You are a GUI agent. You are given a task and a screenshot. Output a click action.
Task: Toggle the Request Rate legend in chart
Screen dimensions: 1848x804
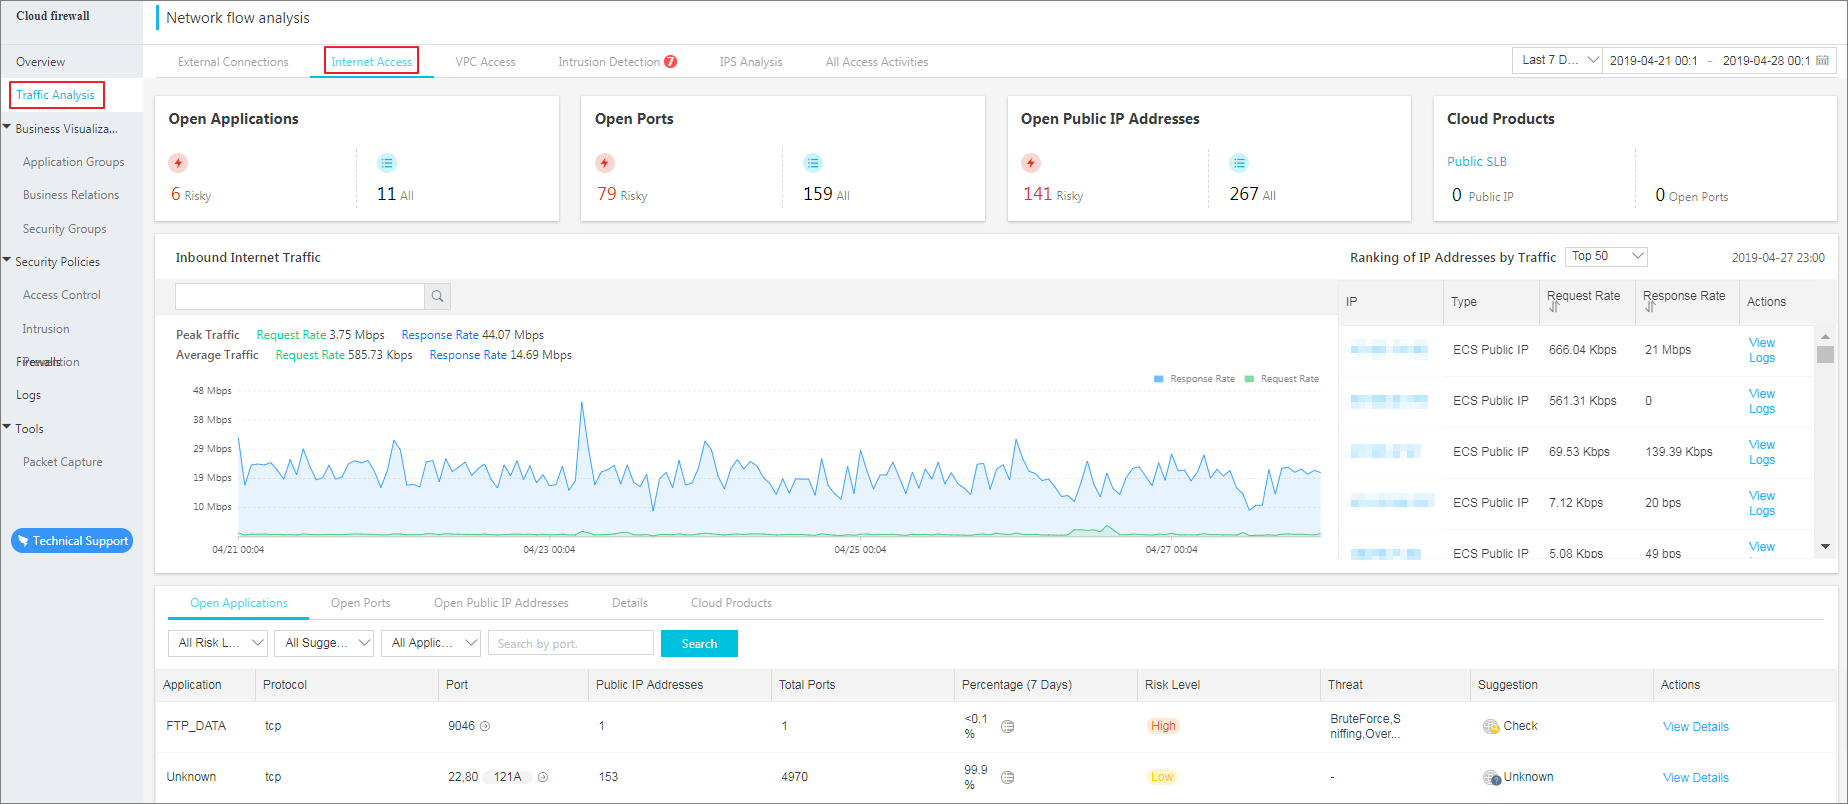1282,379
